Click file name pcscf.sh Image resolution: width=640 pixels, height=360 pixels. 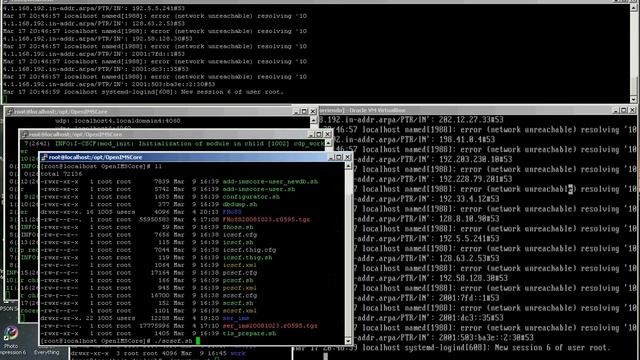click(238, 280)
